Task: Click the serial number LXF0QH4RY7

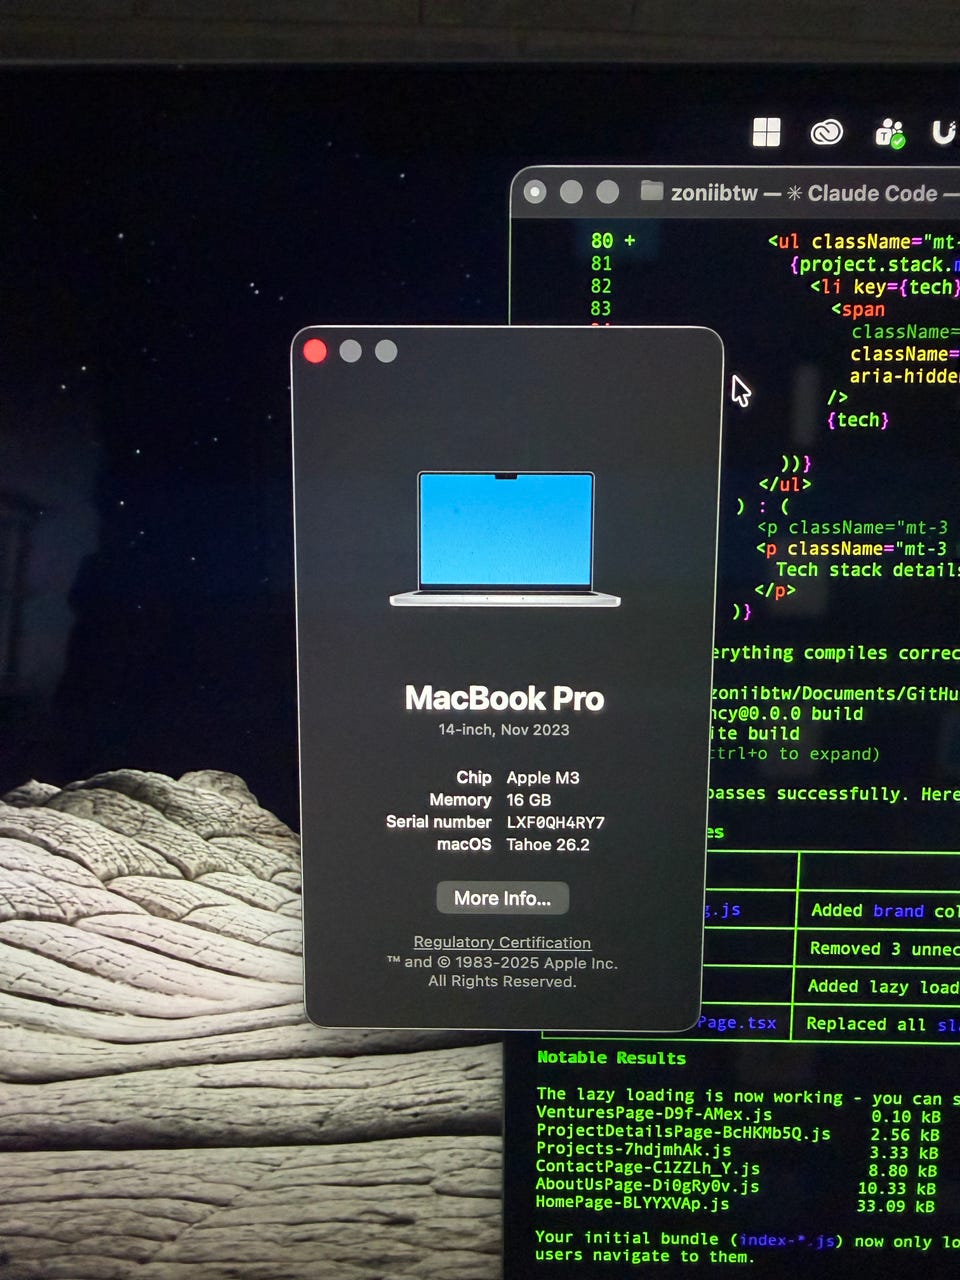Action: point(555,823)
